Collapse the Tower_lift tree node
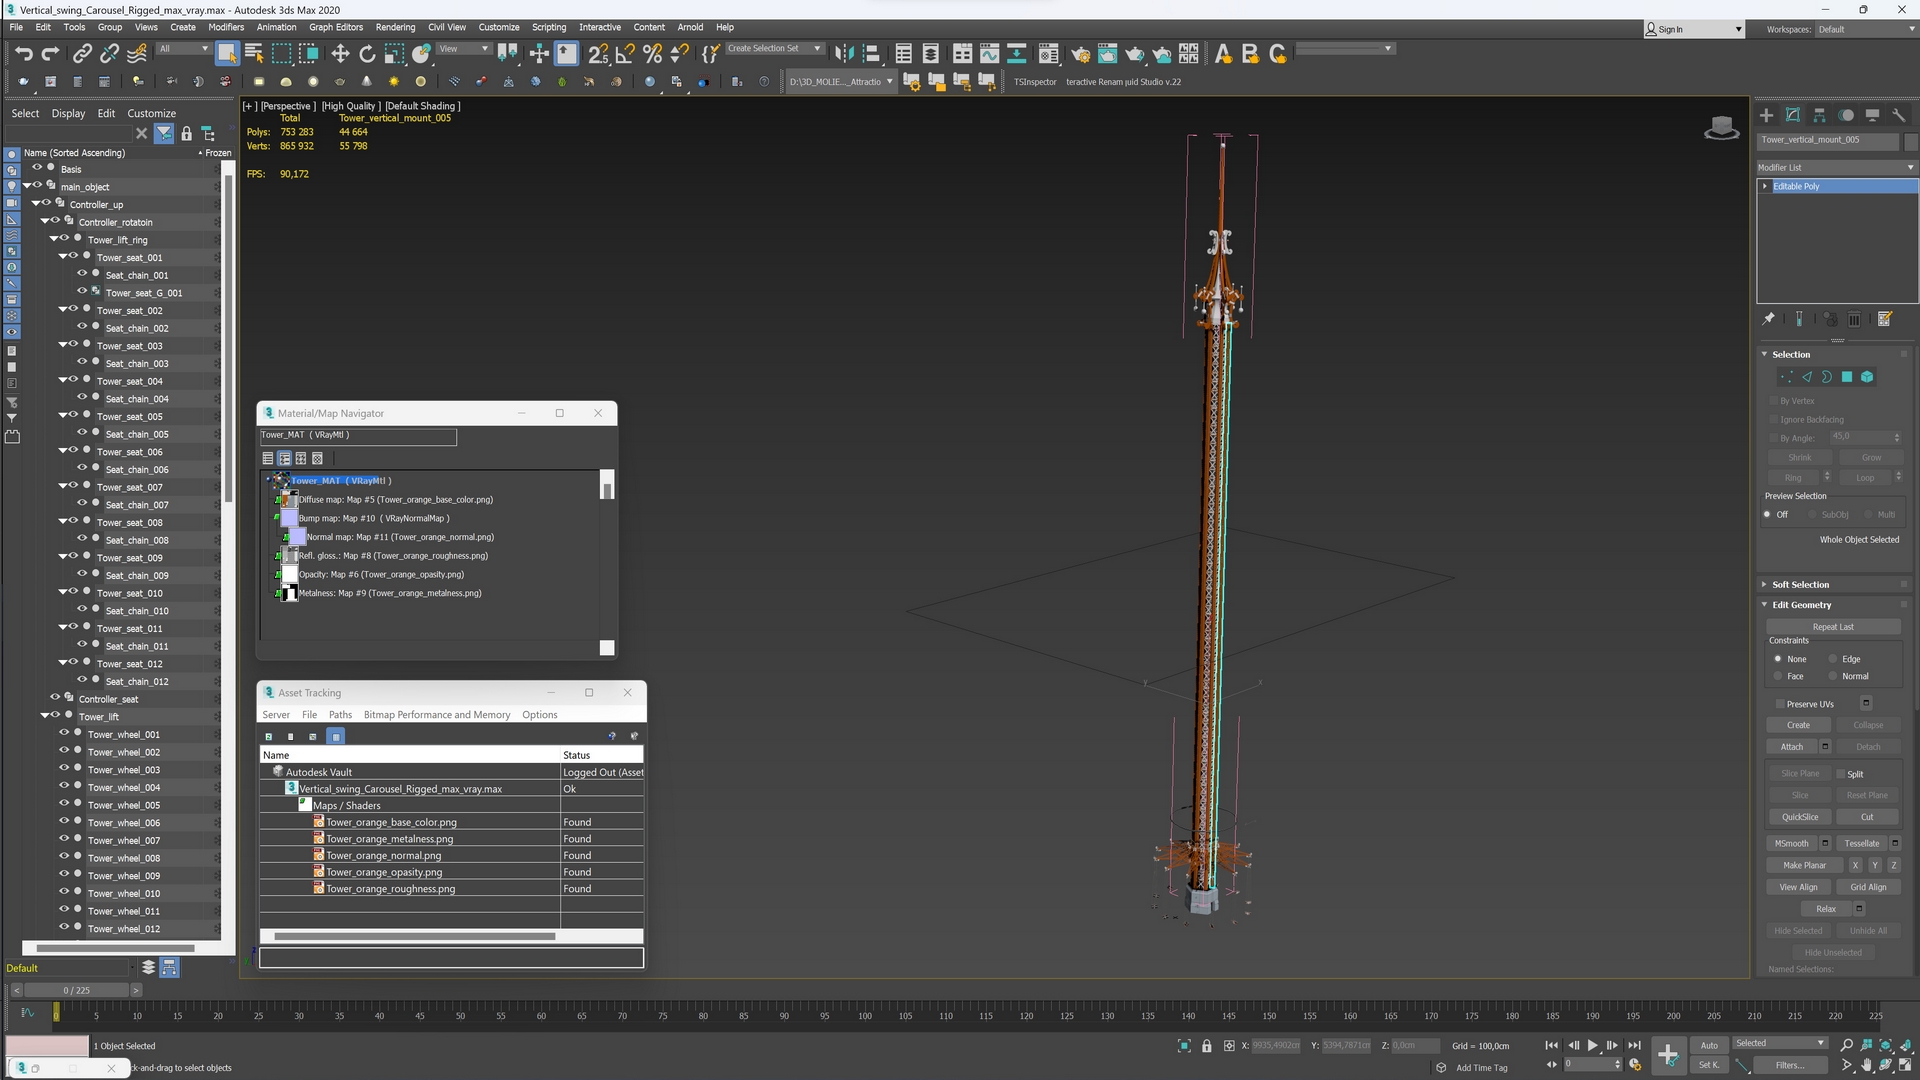 [x=45, y=716]
